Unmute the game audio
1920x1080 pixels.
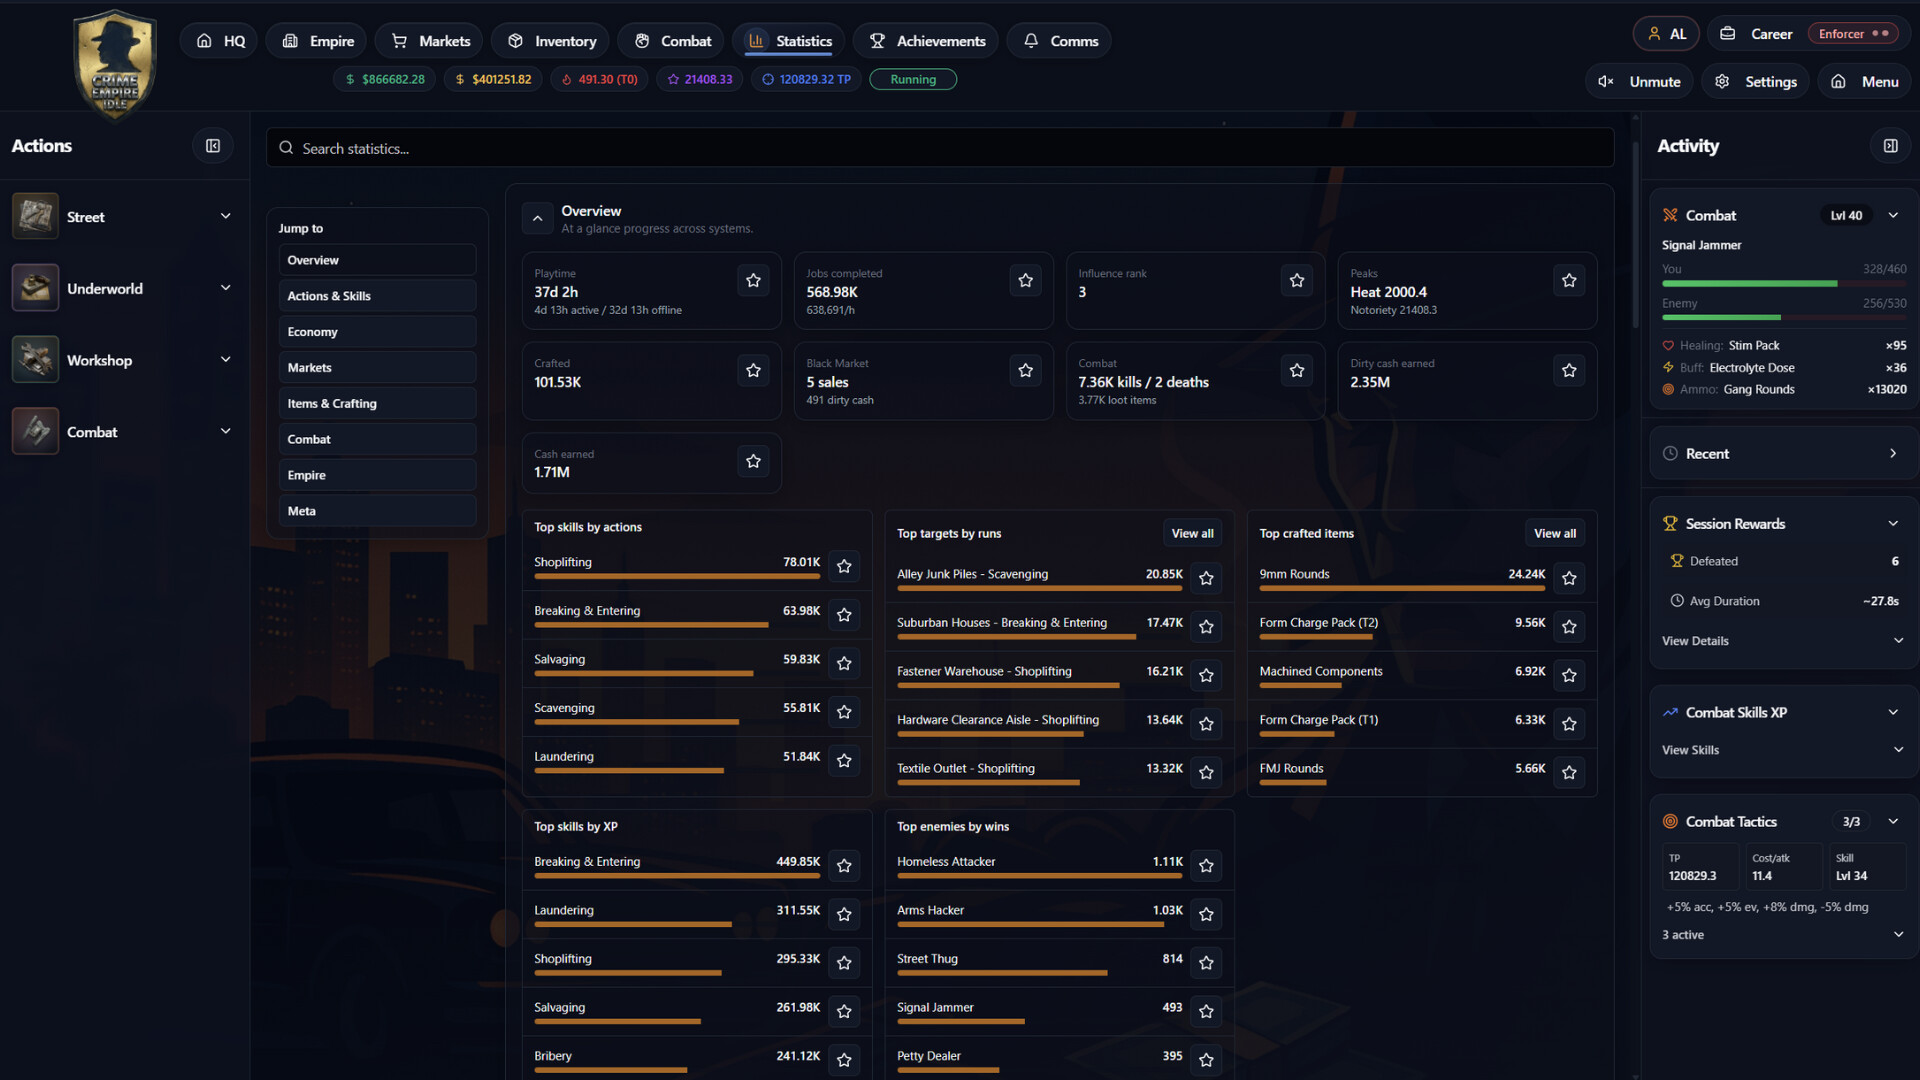click(1638, 81)
